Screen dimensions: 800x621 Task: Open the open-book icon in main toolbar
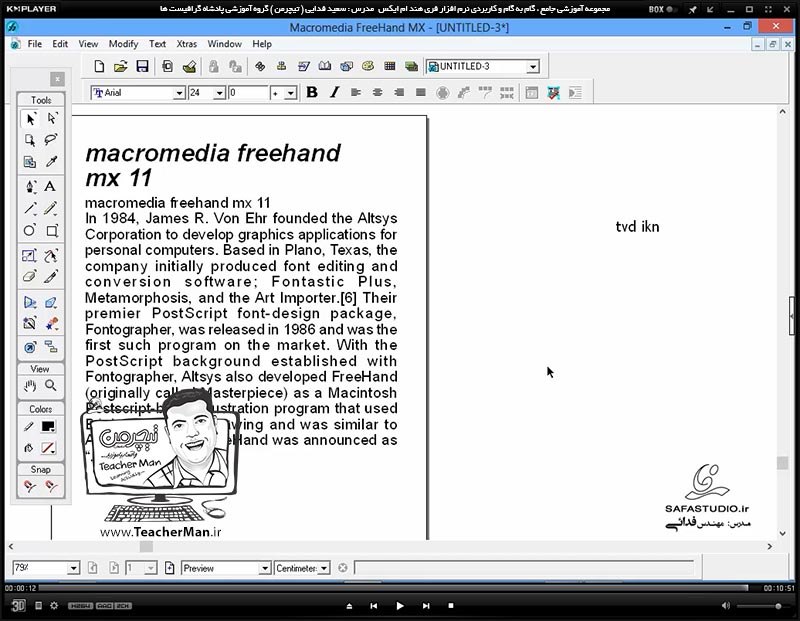click(325, 66)
